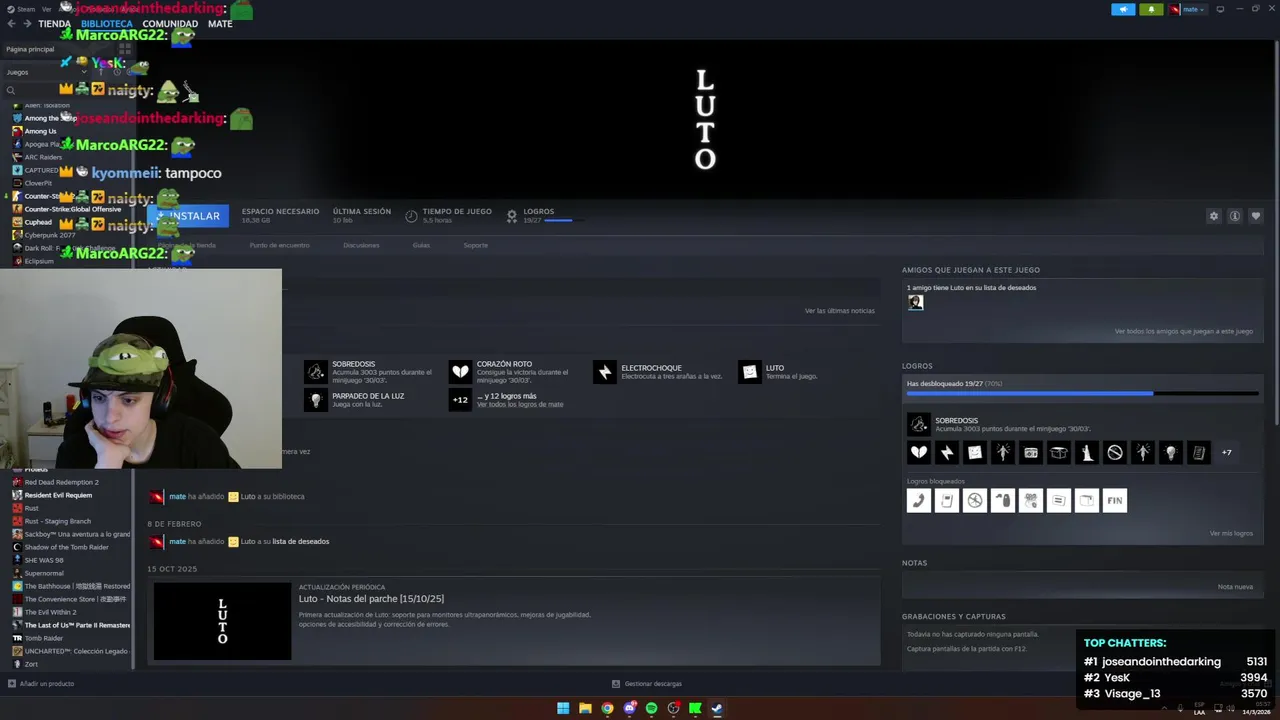Open Spotify from the taskbar
Viewport: 1280px width, 720px height.
tap(651, 708)
